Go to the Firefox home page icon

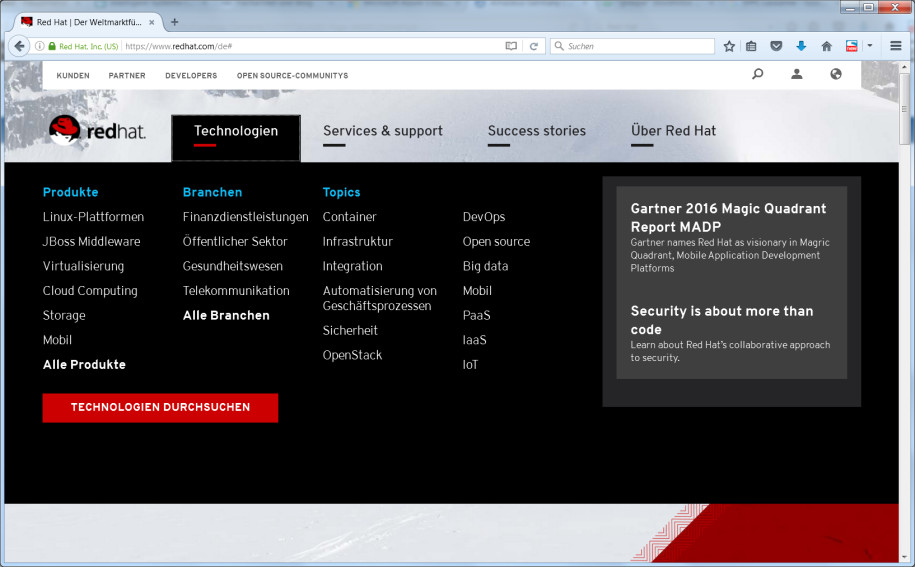826,46
